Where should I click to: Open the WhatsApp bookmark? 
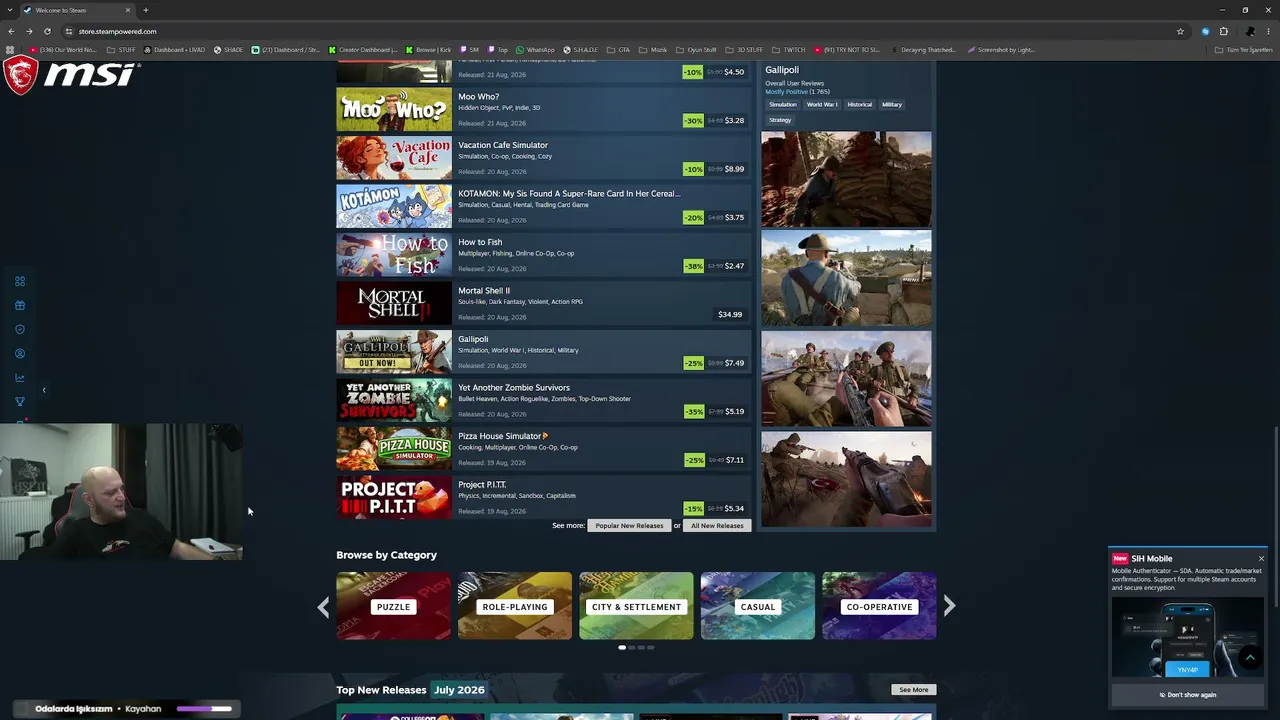coord(535,49)
